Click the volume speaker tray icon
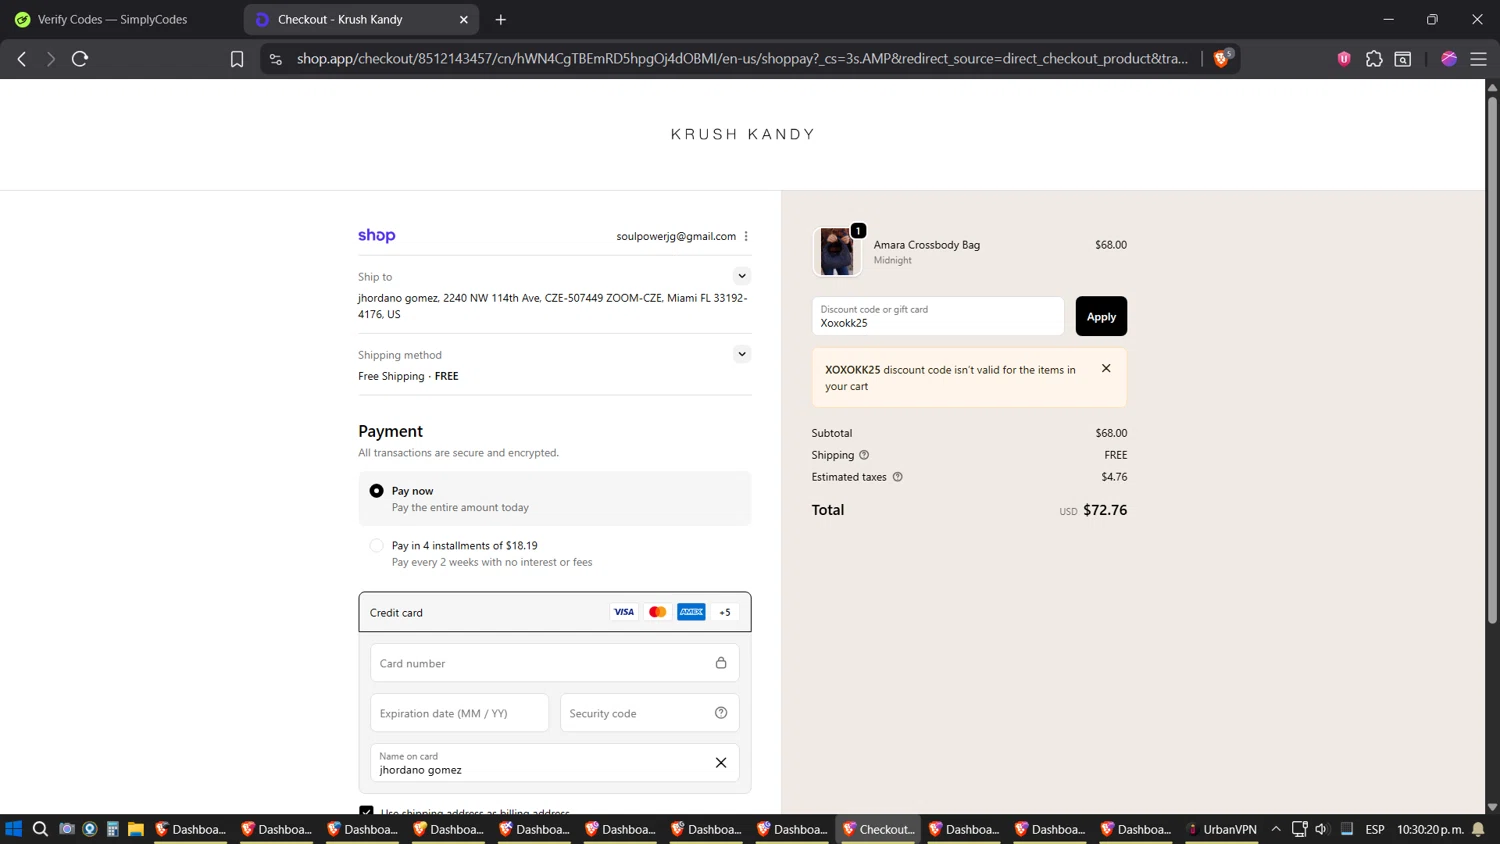 click(x=1322, y=829)
